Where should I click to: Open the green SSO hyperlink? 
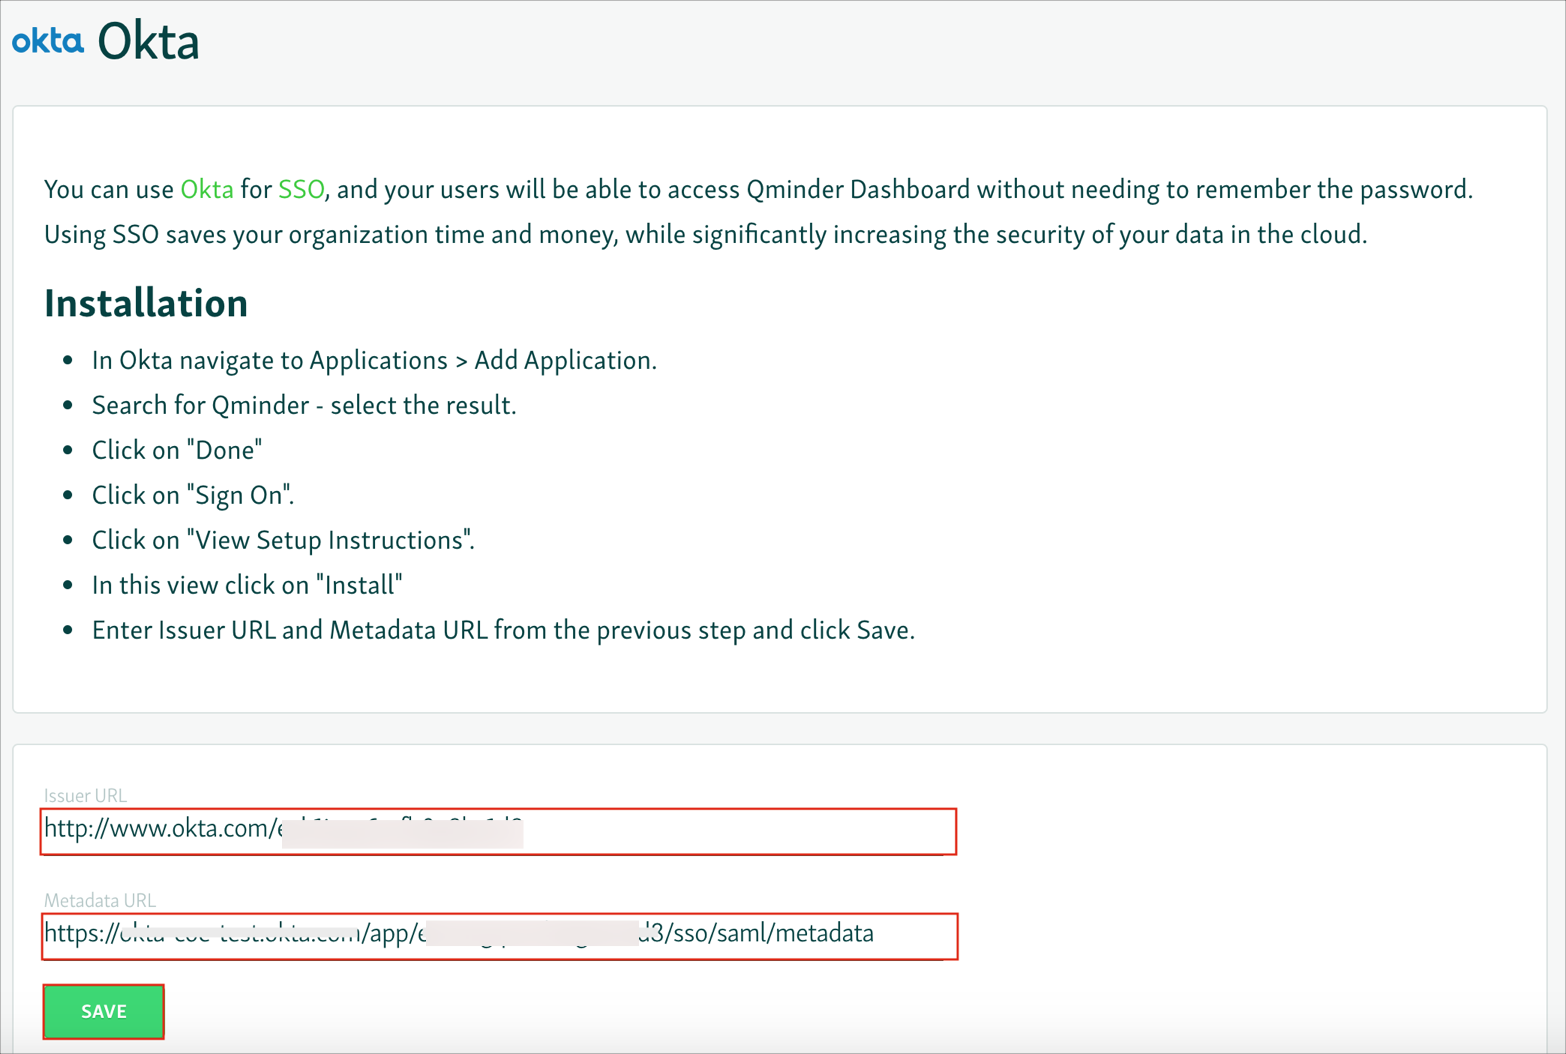pos(301,189)
